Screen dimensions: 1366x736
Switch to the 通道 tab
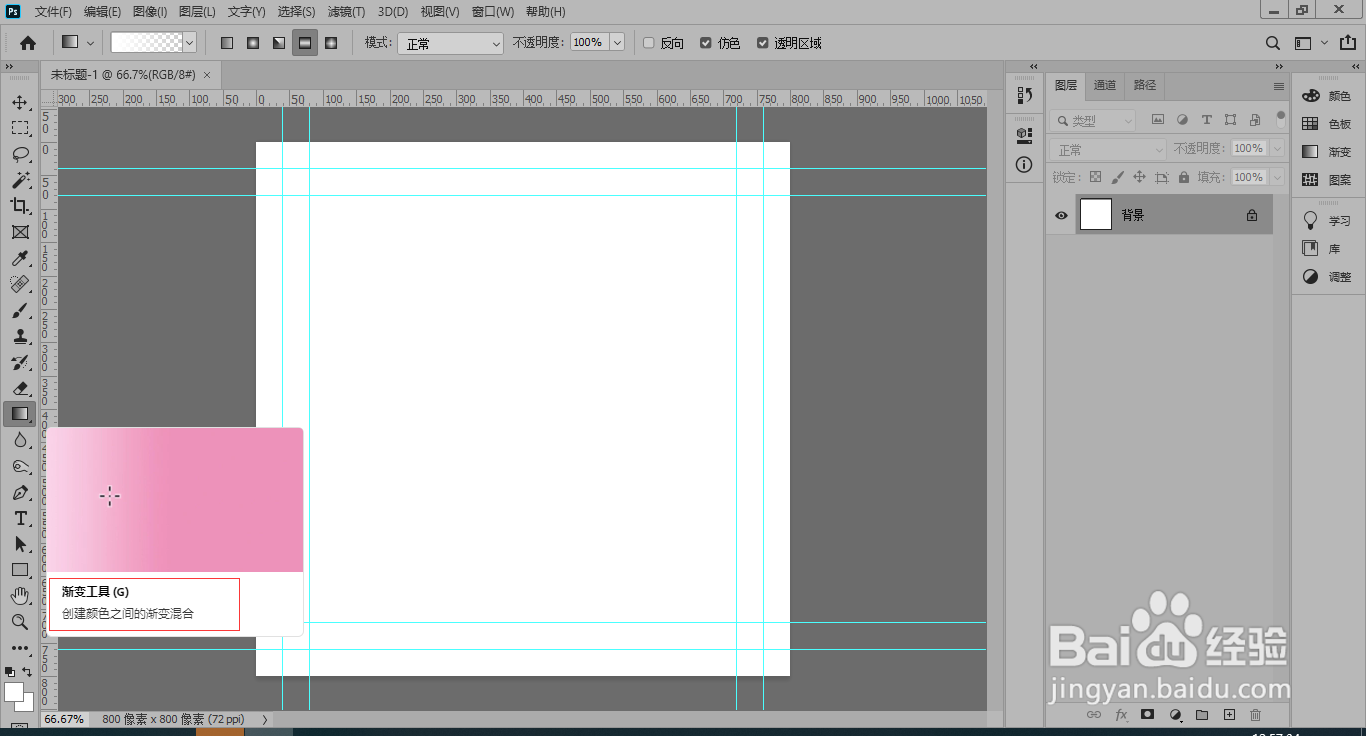click(x=1105, y=86)
